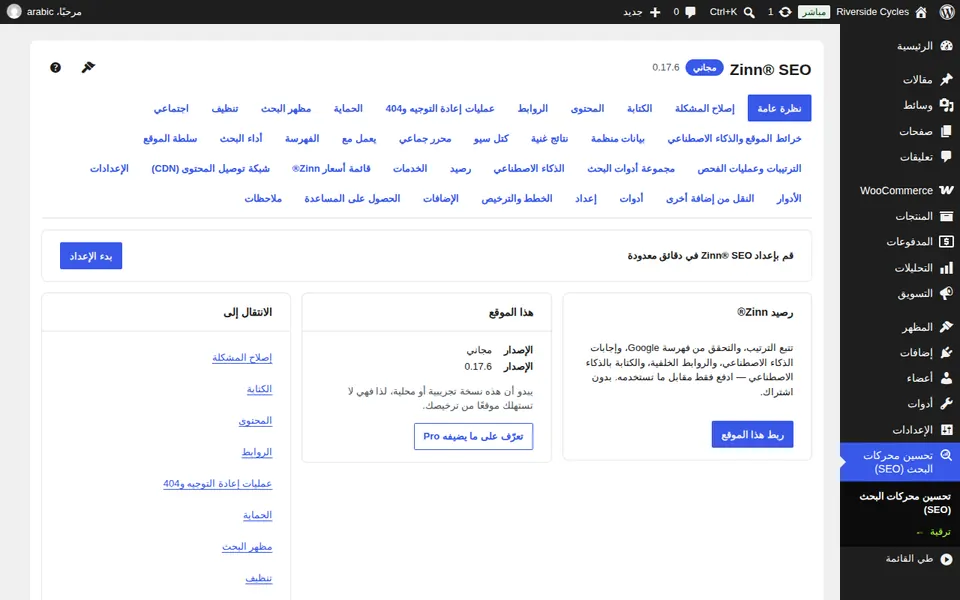Follow the مظهر البحث jump link
Viewport: 960px width, 600px height.
click(x=247, y=547)
